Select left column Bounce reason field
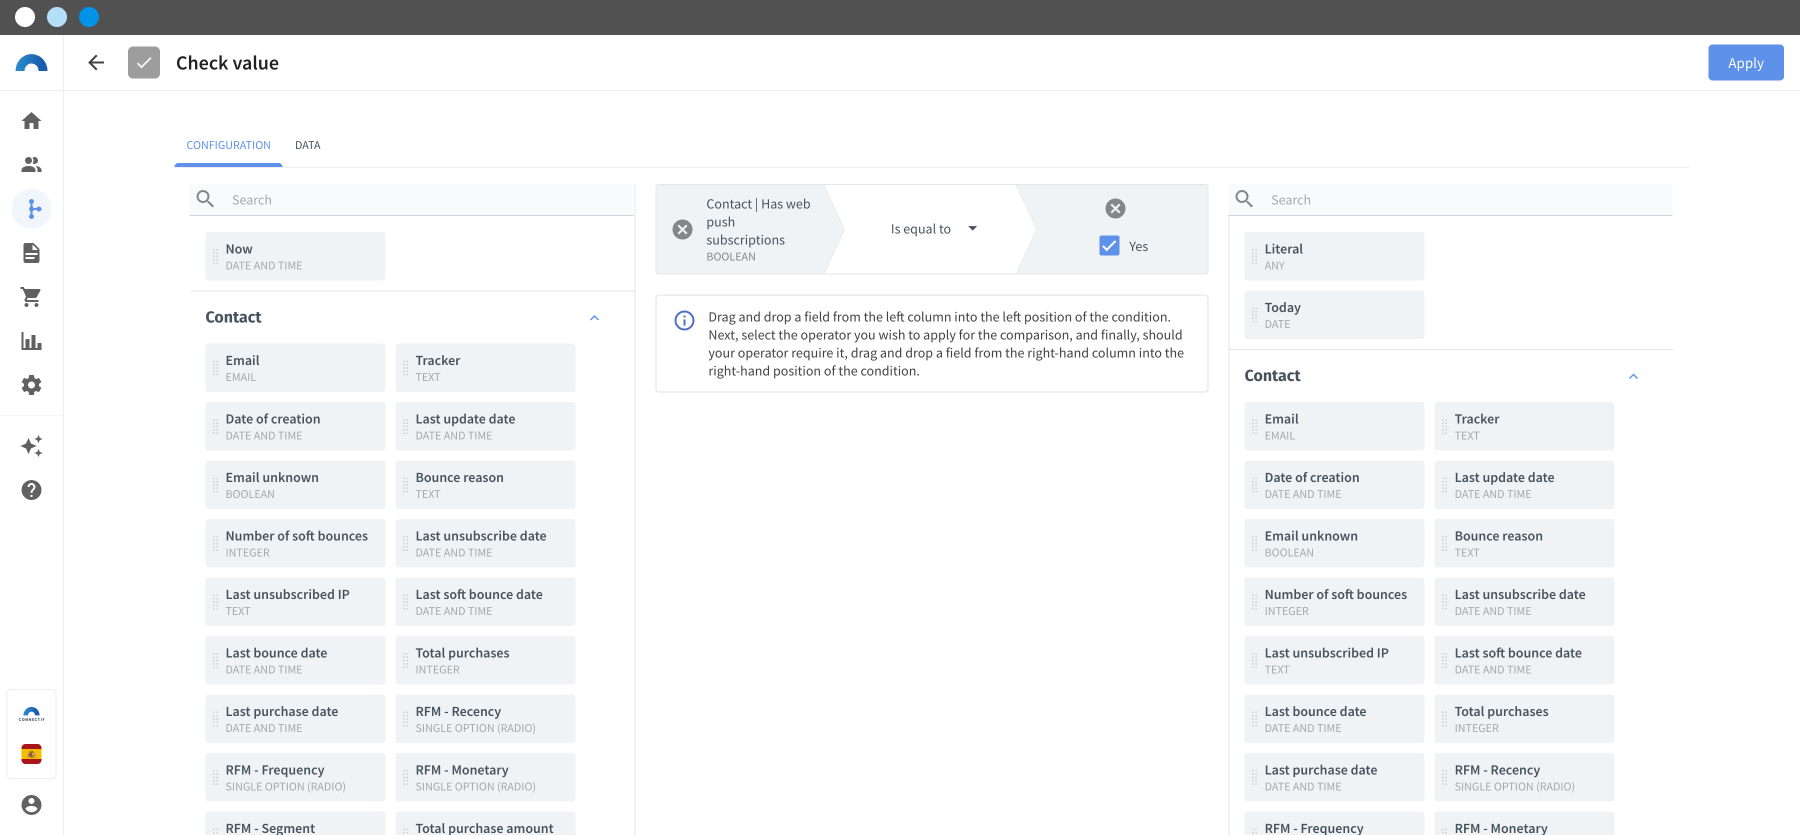Viewport: 1800px width, 835px height. [485, 485]
